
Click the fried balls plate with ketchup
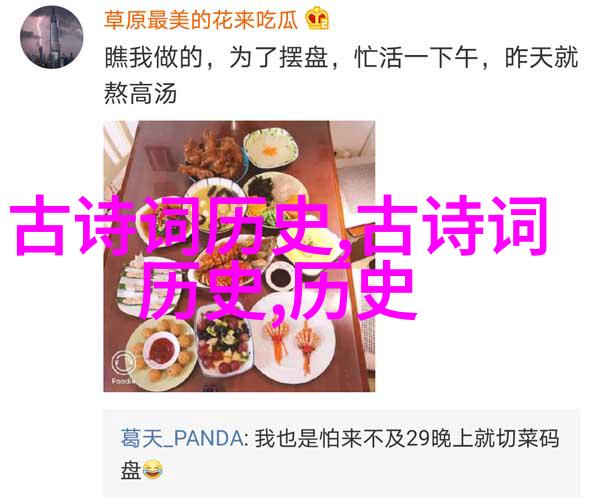[x=162, y=351]
